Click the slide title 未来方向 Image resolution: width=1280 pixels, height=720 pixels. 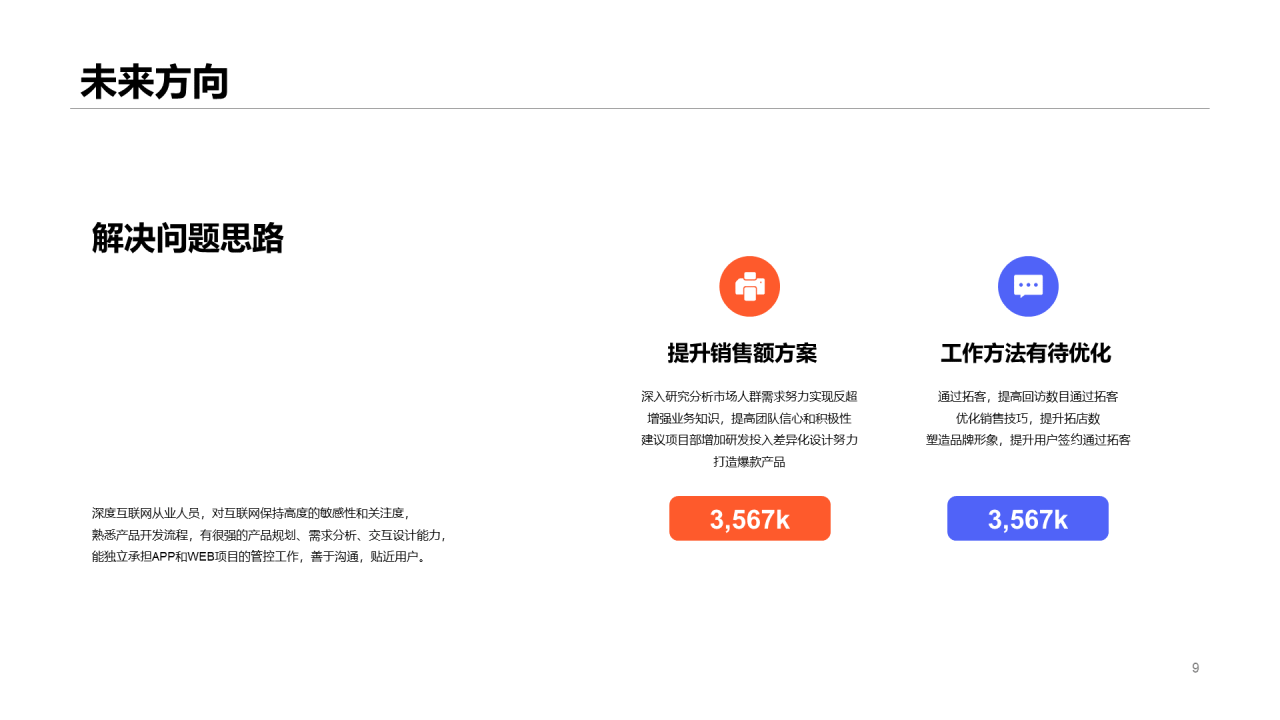click(x=154, y=82)
